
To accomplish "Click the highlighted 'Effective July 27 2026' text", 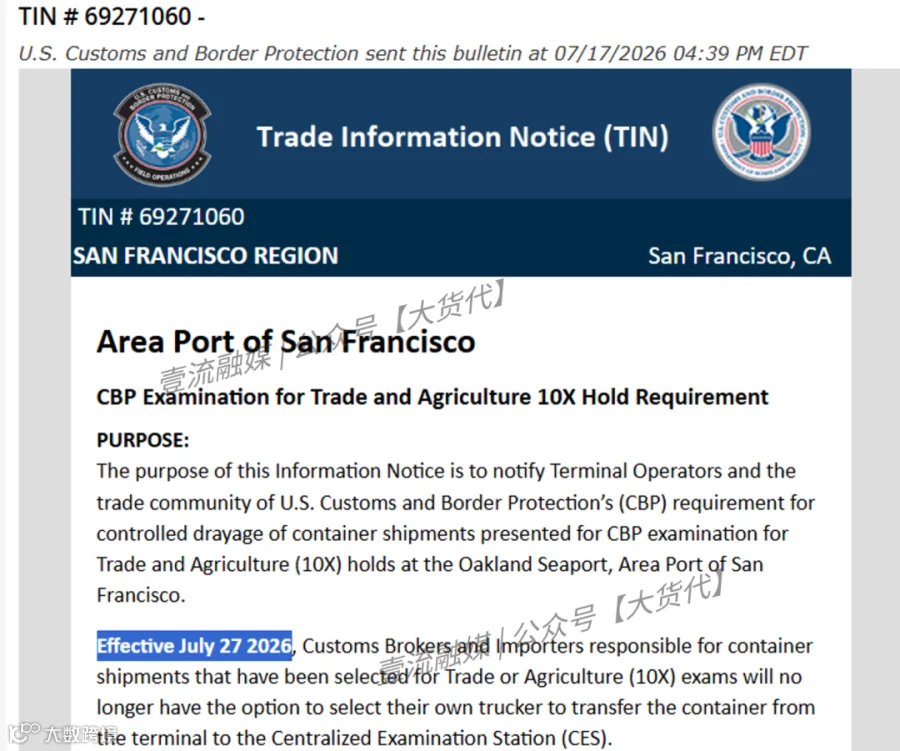I will (194, 645).
